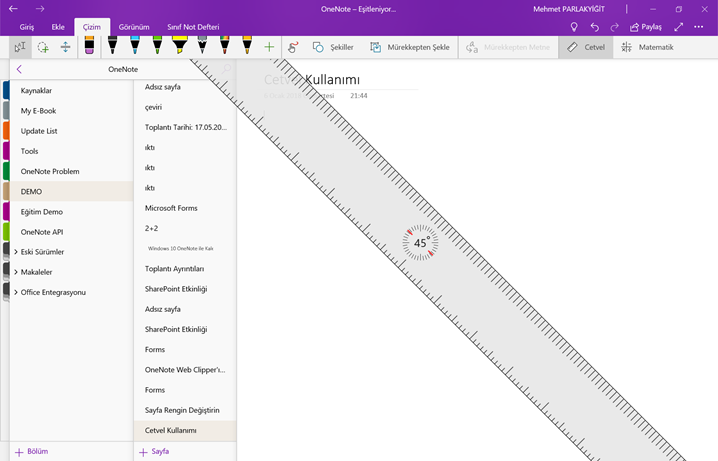The width and height of the screenshot is (718, 461).
Task: Click the 21:44 page time stamp
Action: tap(359, 96)
